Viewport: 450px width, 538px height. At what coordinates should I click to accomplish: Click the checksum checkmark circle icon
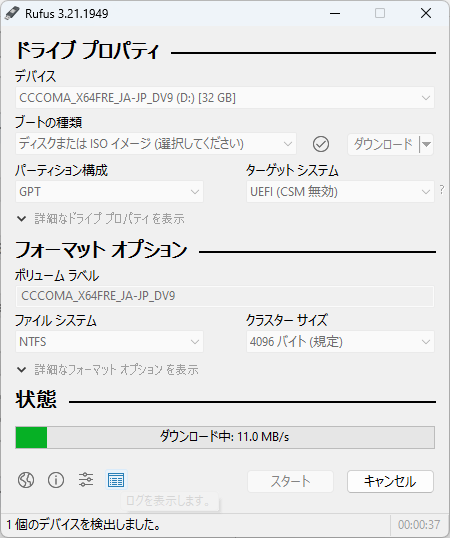pyautogui.click(x=321, y=144)
